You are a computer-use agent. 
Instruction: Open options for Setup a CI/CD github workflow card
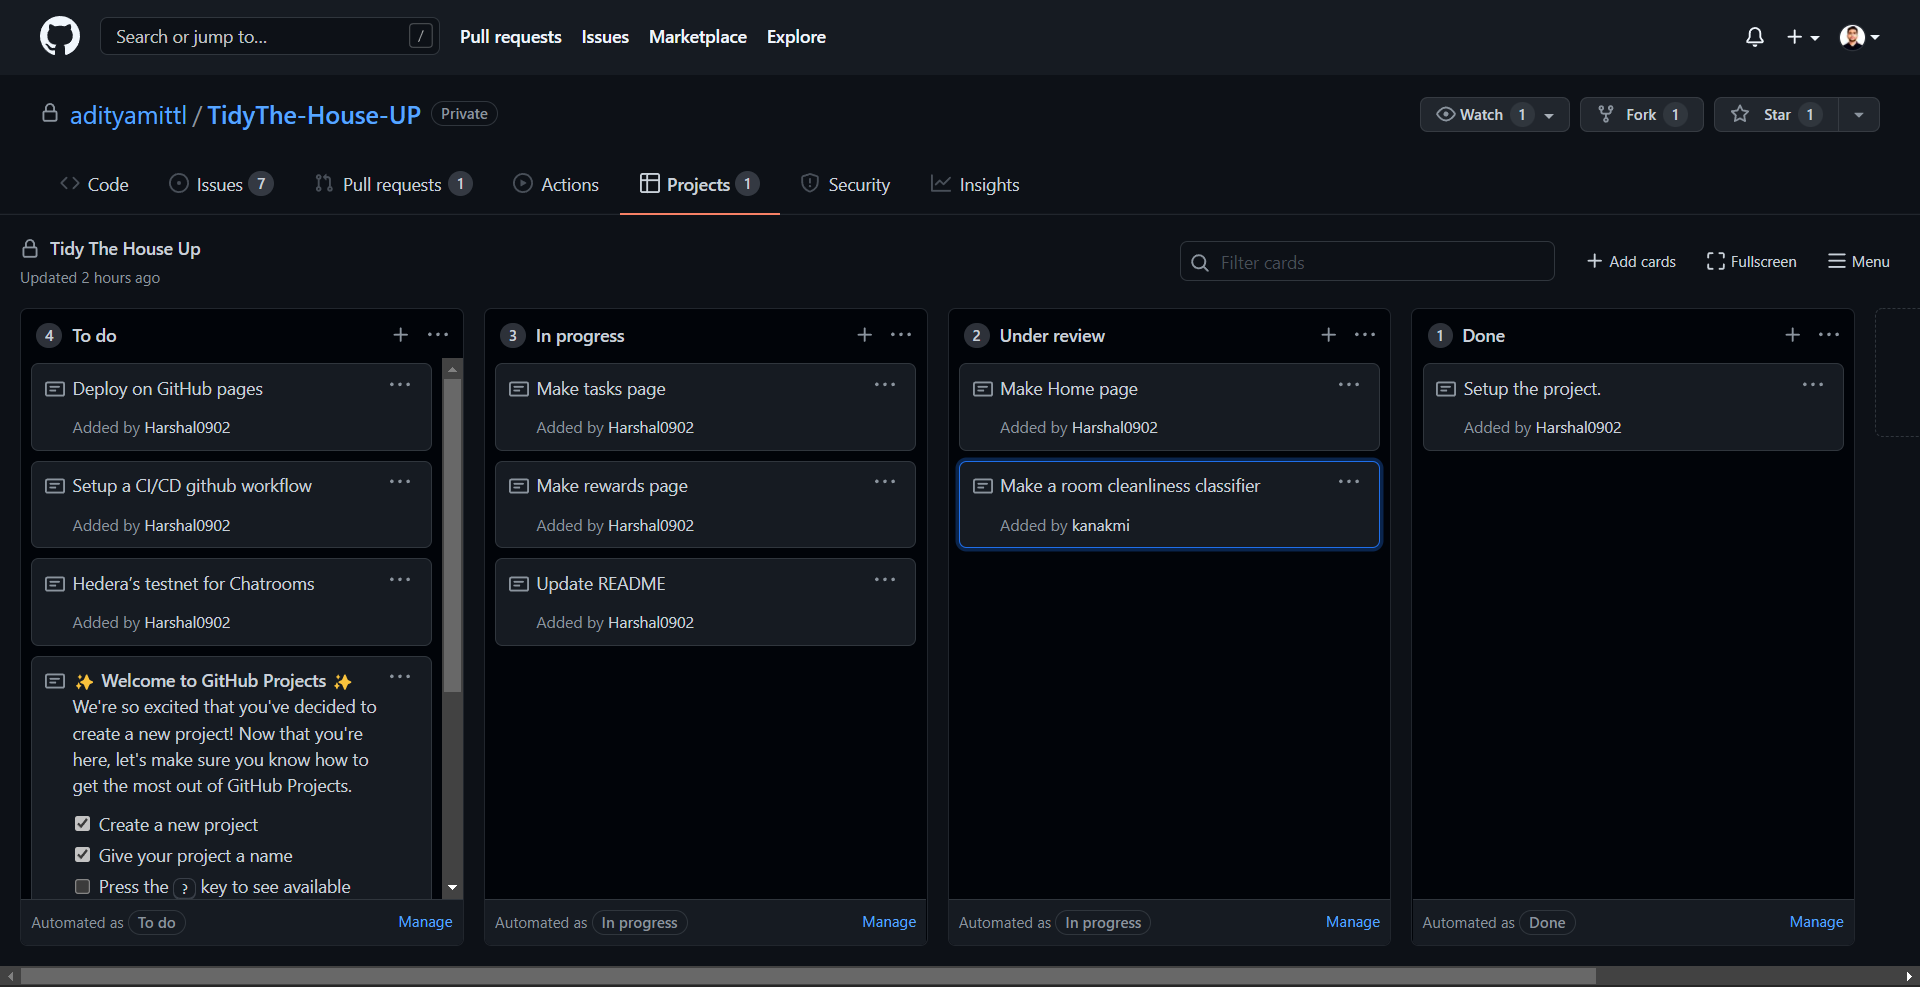400,482
